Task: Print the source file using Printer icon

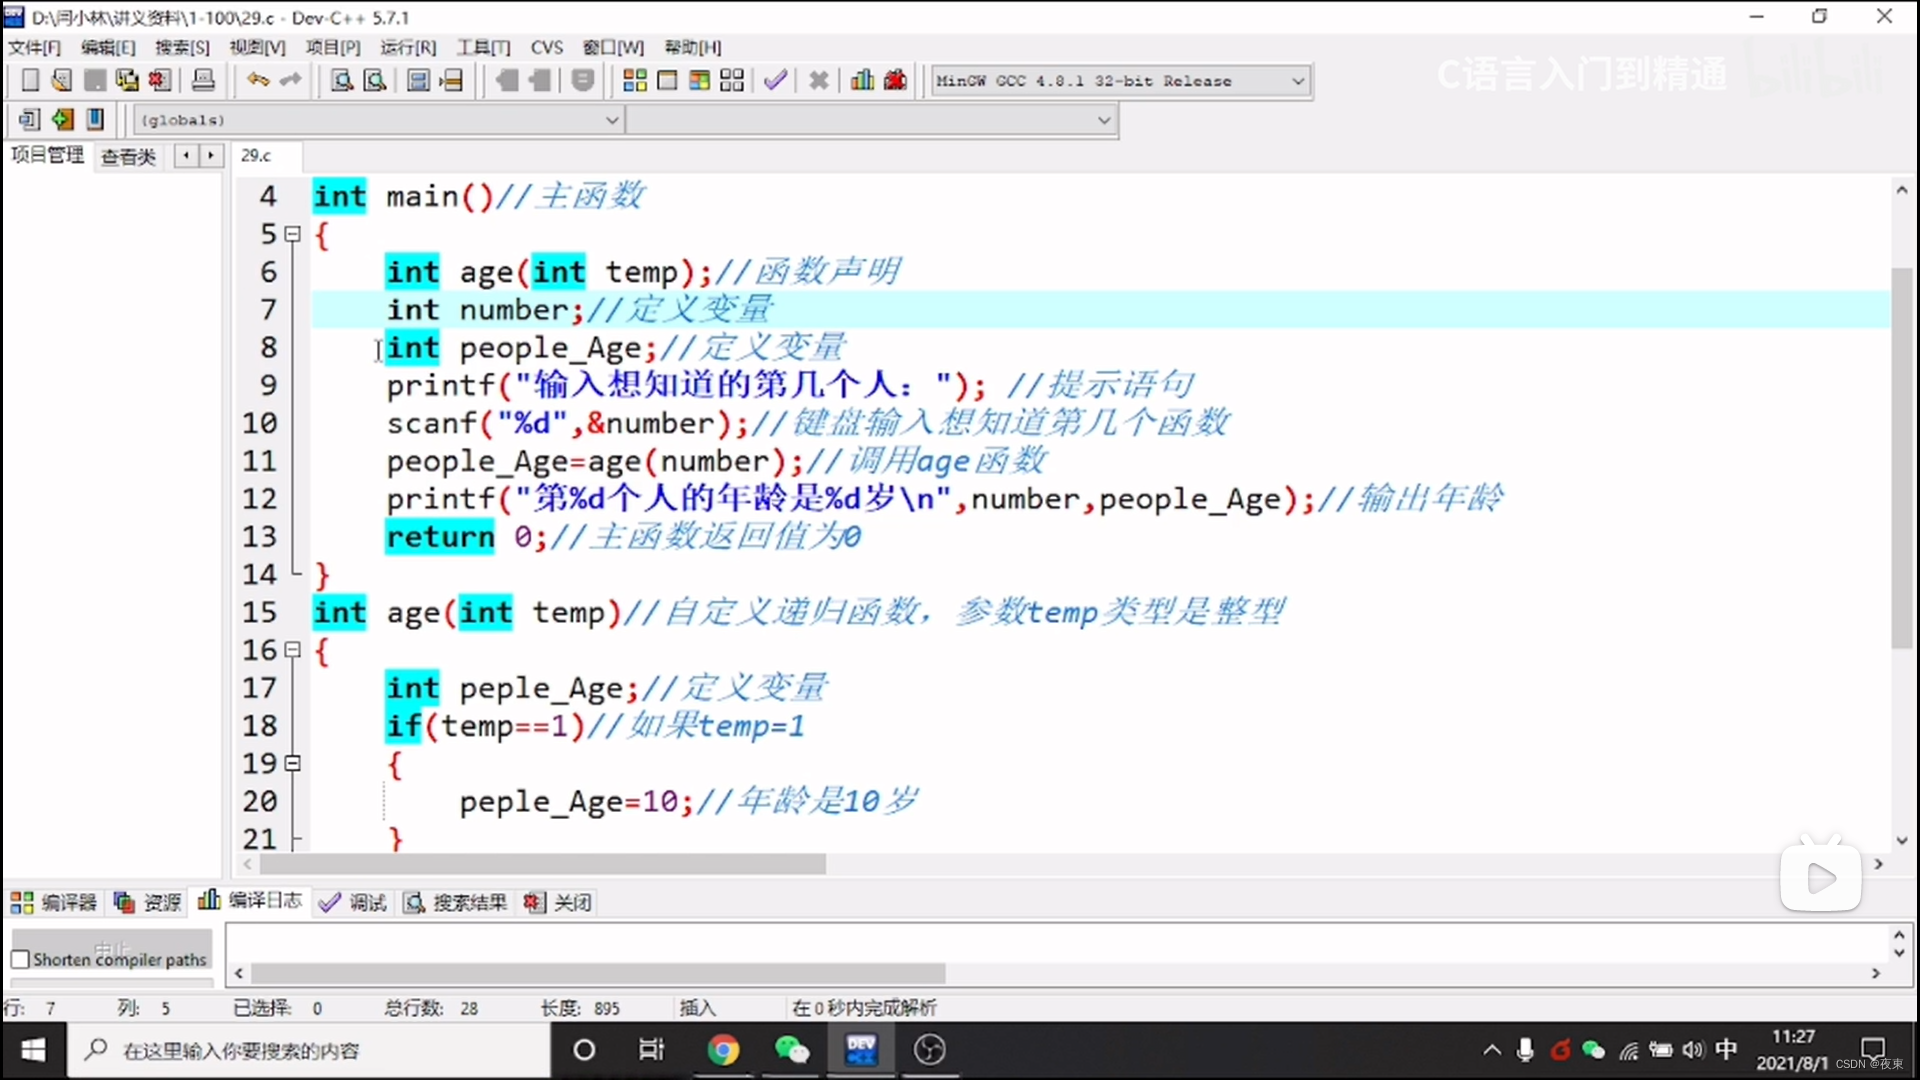Action: 203,80
